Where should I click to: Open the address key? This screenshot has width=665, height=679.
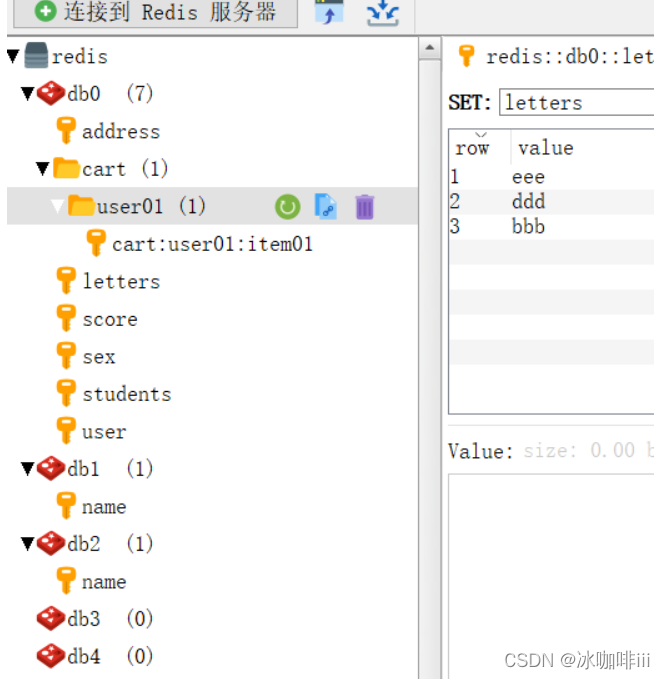[121, 132]
